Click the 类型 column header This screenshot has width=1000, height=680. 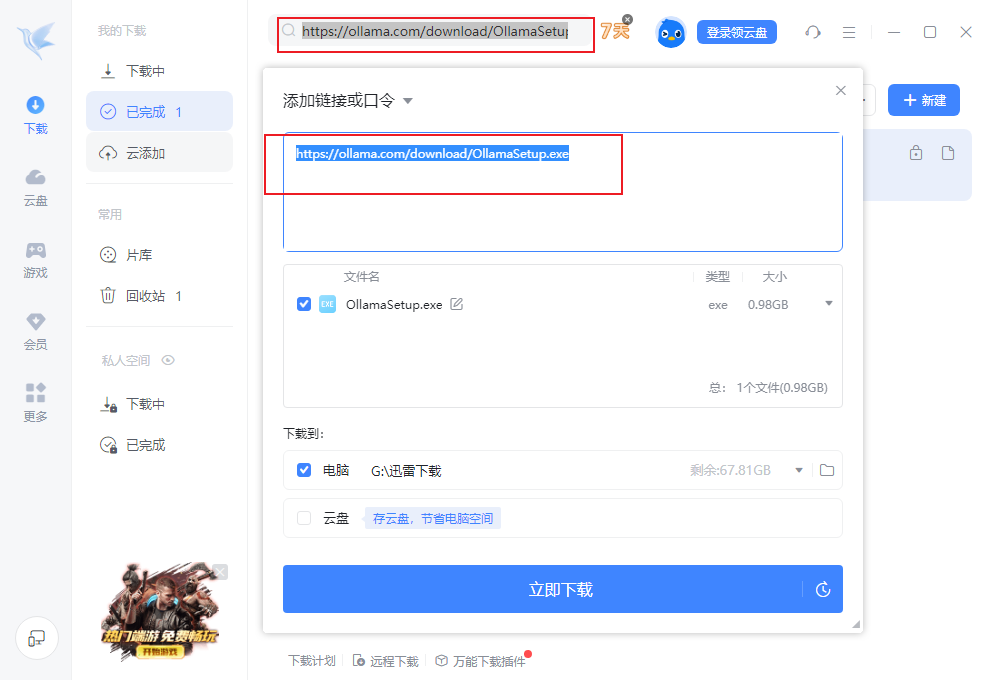pos(717,276)
